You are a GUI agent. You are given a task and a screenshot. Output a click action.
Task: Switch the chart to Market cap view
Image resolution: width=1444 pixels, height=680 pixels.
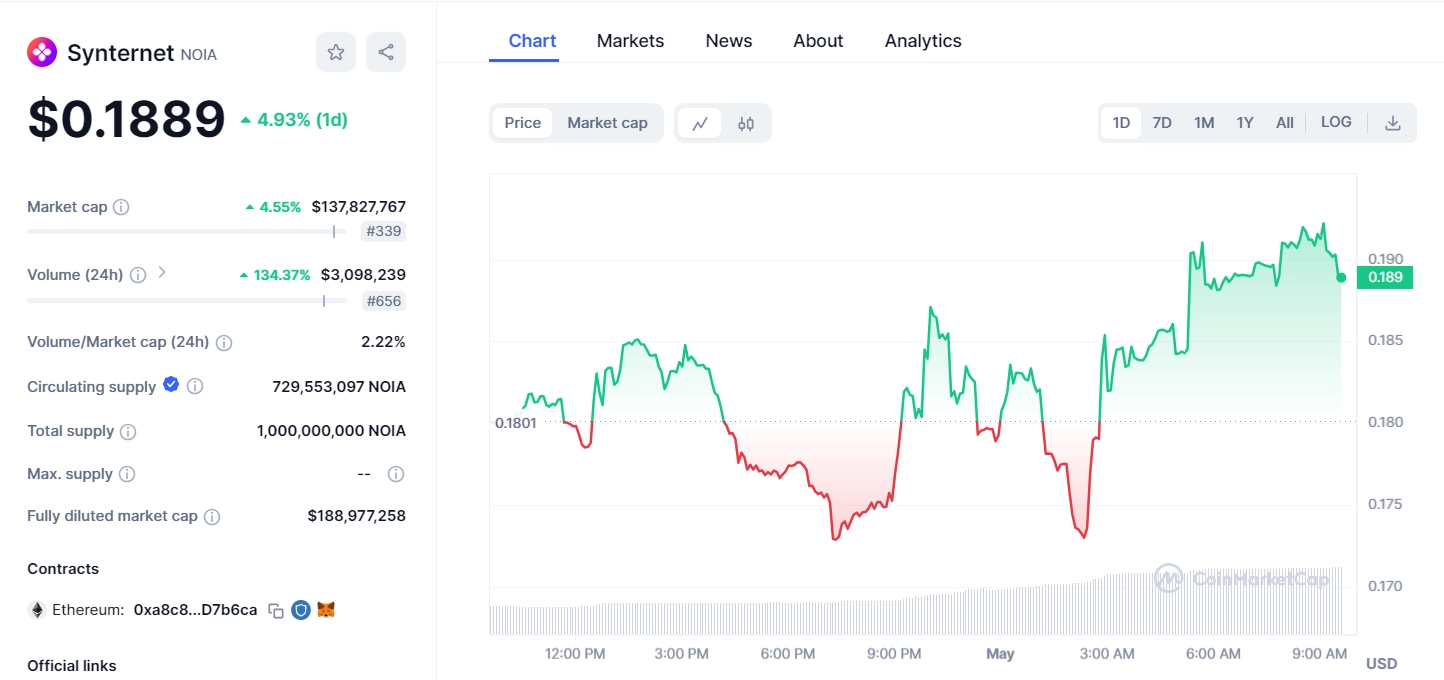click(x=607, y=122)
